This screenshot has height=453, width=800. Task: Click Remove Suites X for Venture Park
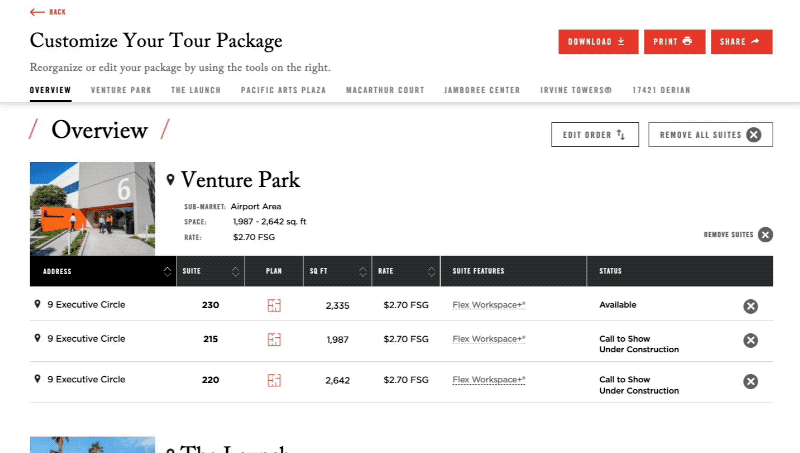[765, 235]
